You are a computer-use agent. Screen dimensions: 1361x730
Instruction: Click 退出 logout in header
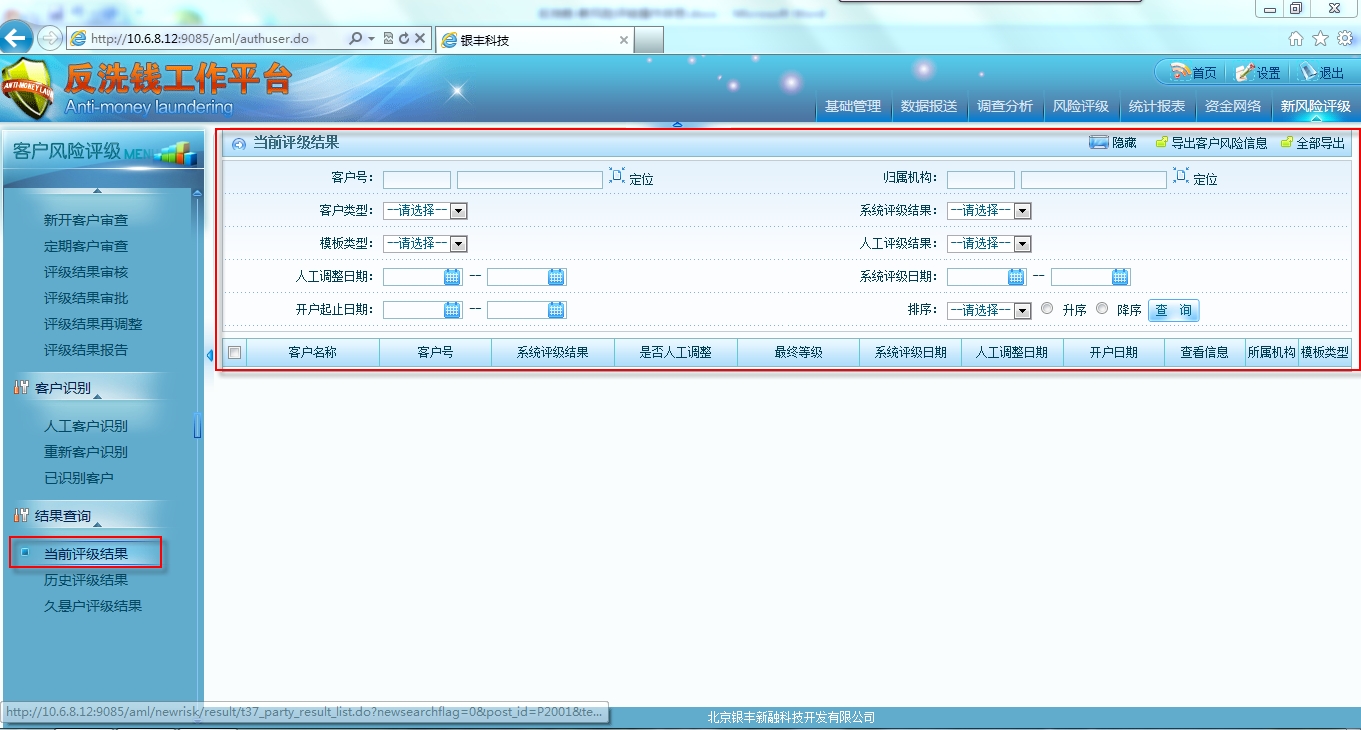(1322, 73)
